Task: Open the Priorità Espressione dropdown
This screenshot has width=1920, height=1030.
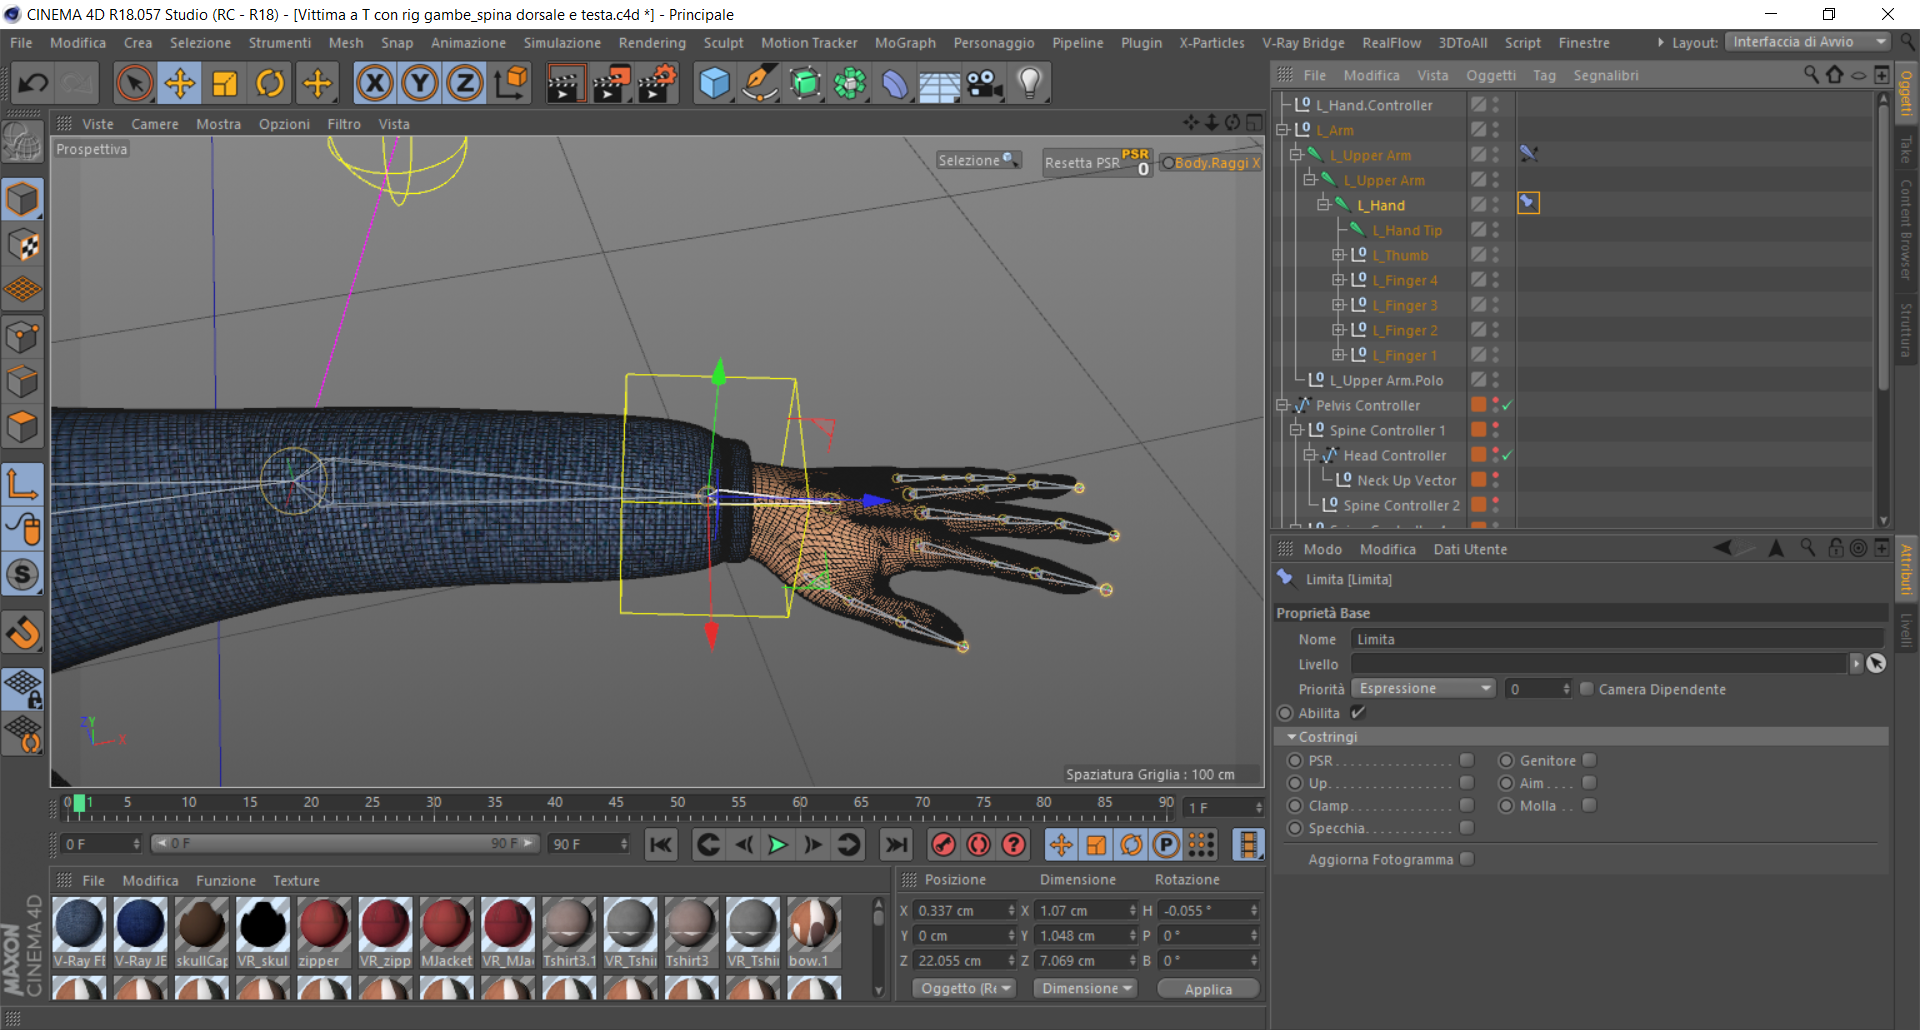Action: point(1424,689)
